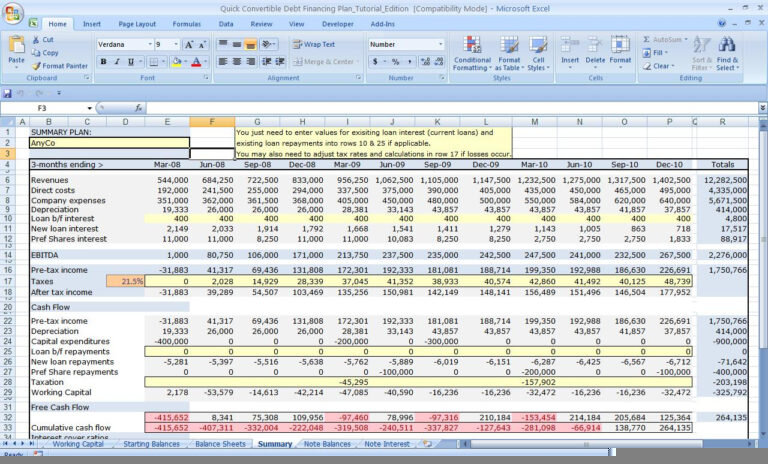
Task: Click the Increase Decimal icon
Action: (425, 62)
